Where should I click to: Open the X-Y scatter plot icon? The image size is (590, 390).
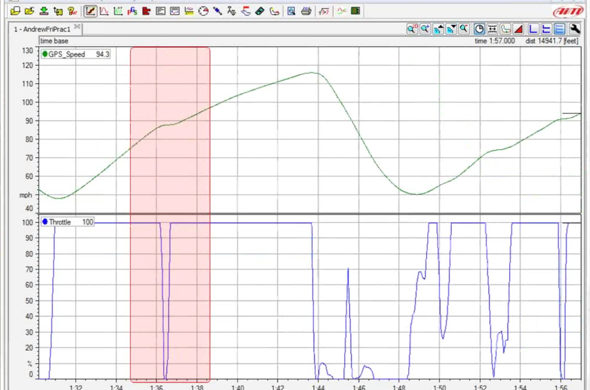tap(118, 11)
